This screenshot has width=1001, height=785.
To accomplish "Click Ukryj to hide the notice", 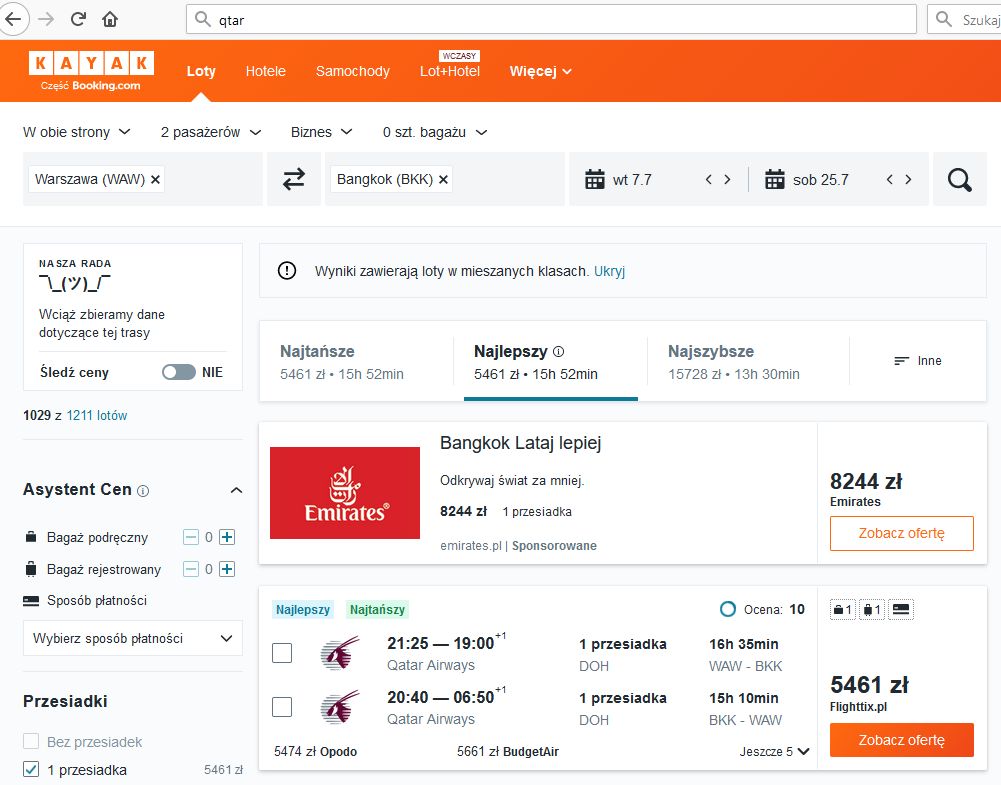I will pos(610,271).
